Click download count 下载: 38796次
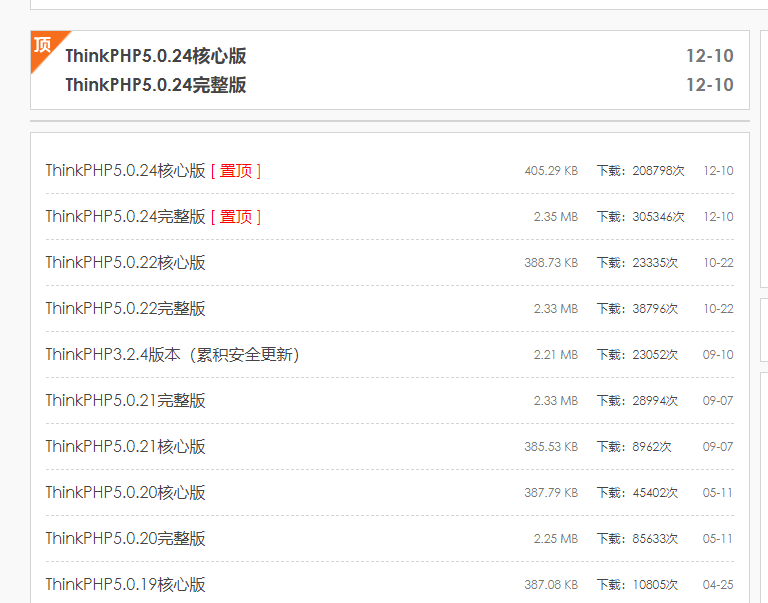 [637, 309]
